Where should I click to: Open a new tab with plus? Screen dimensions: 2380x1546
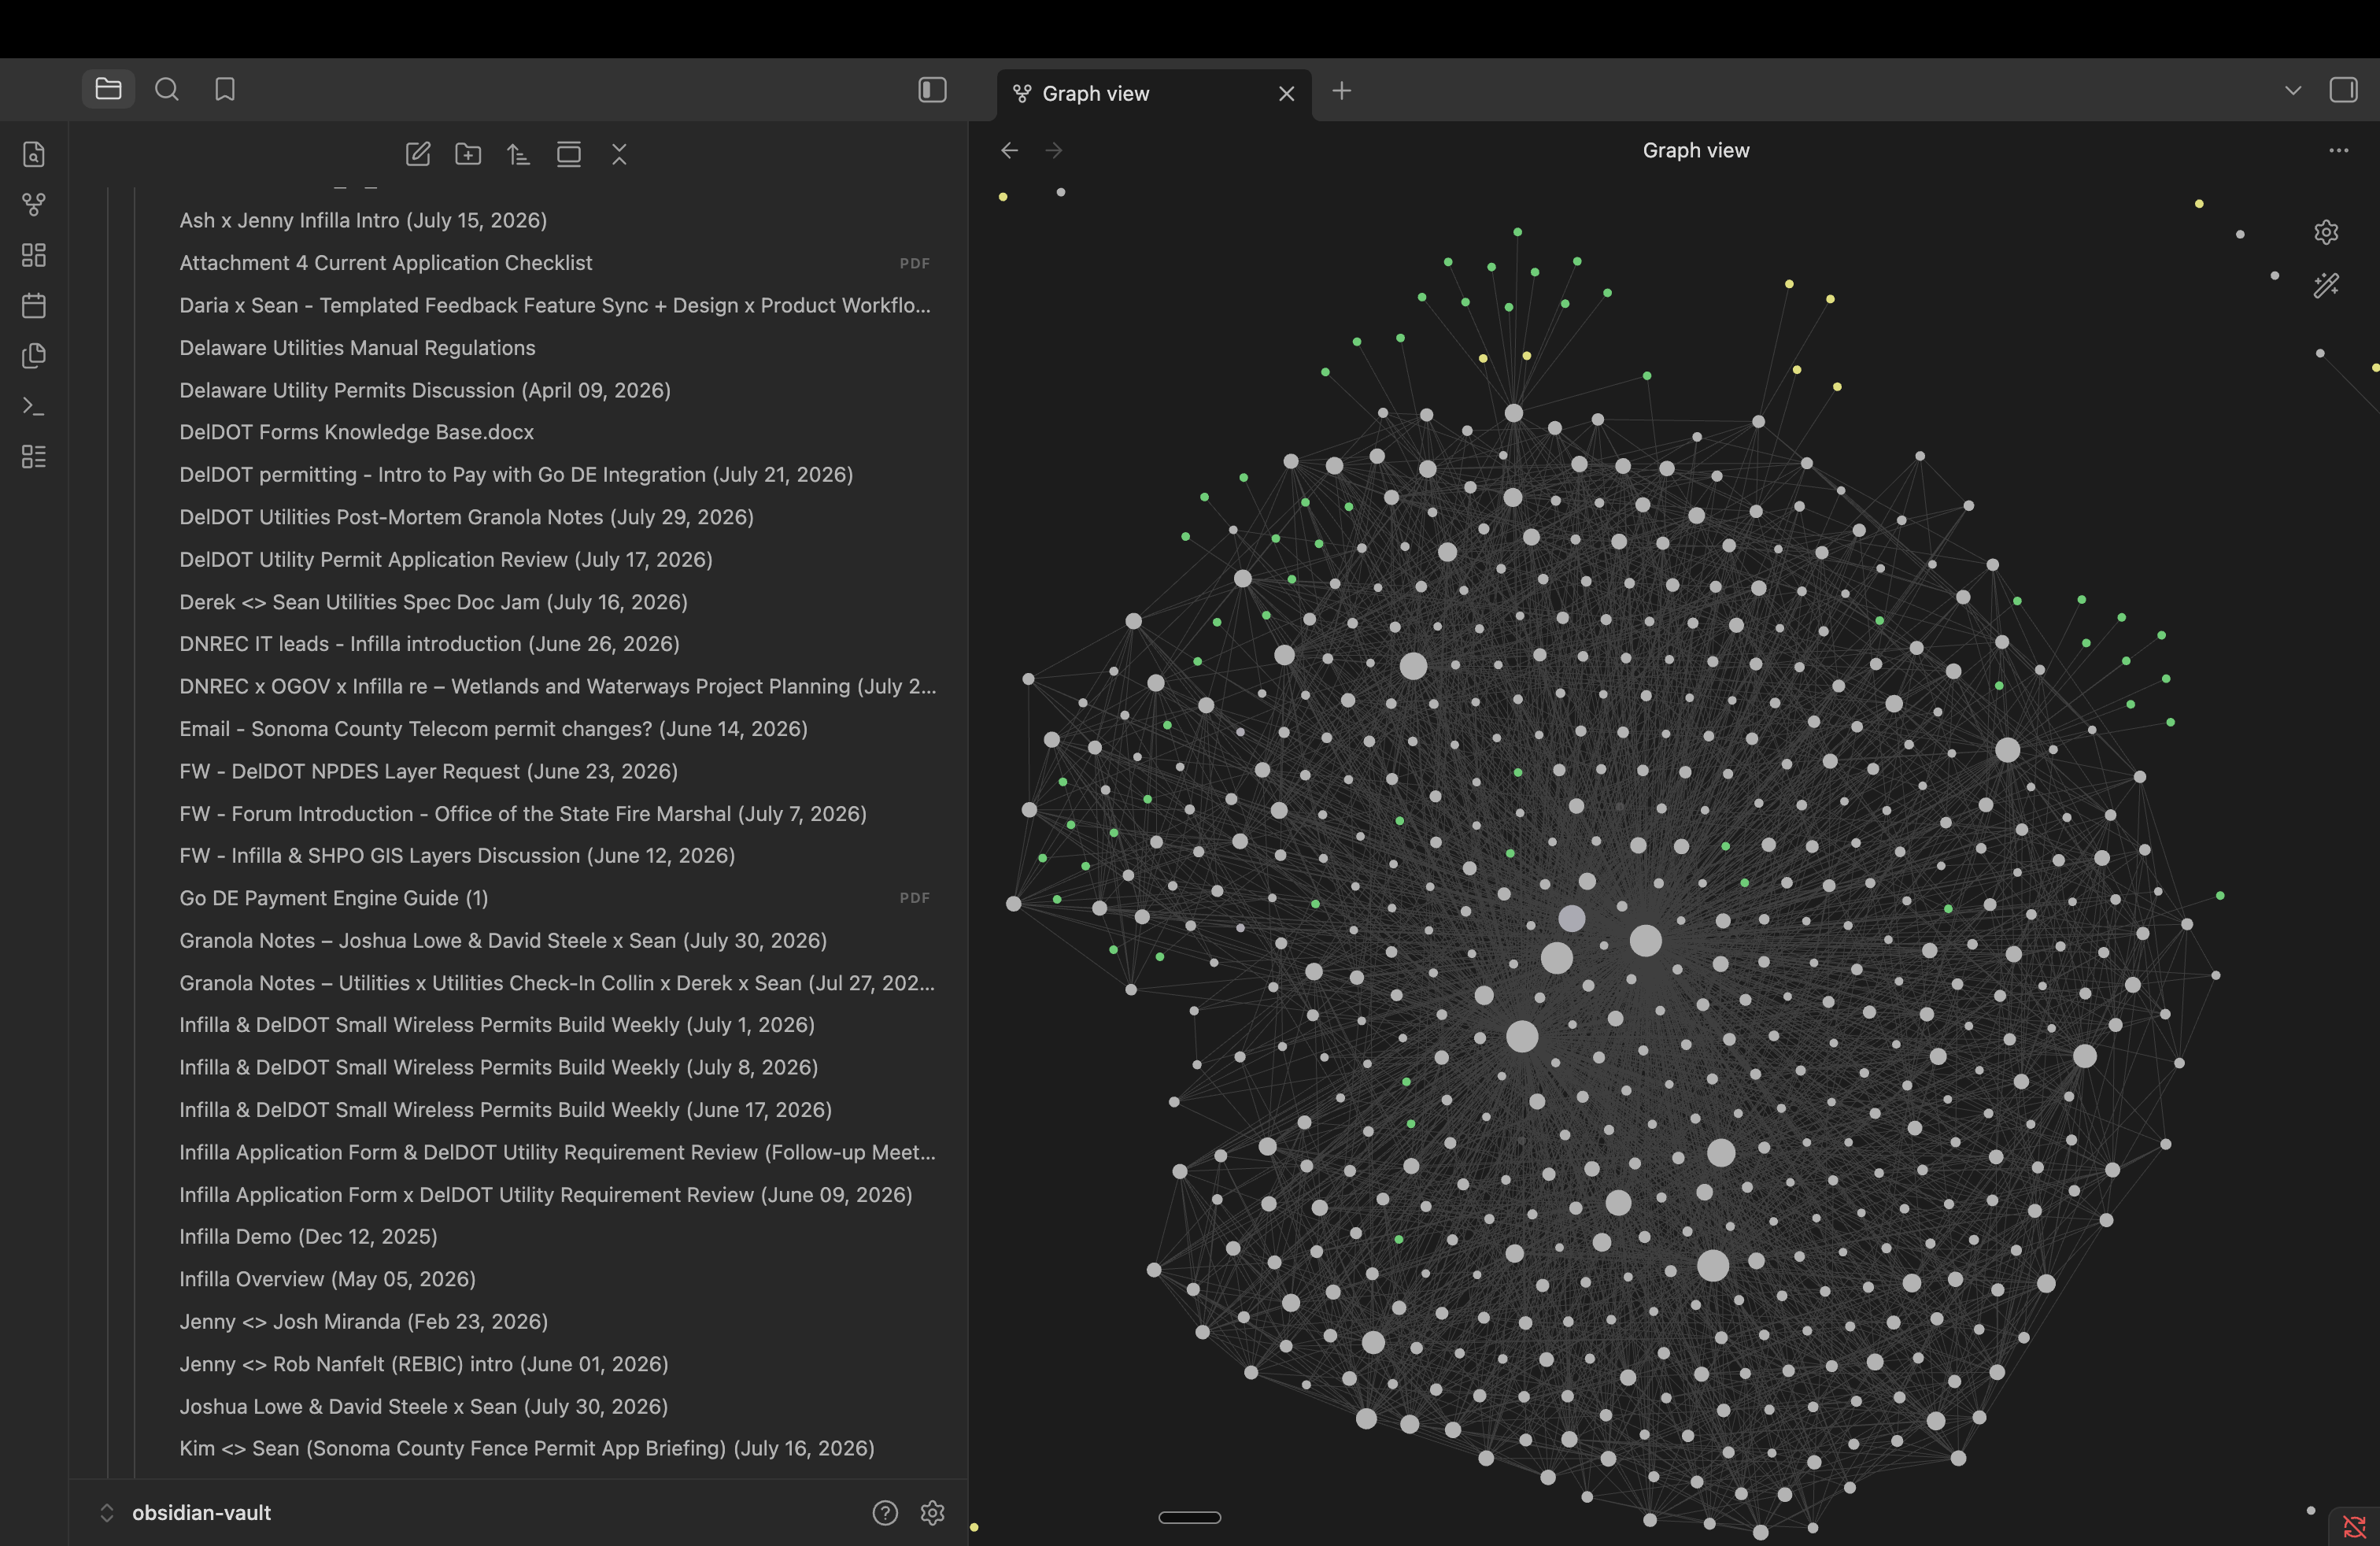tap(1342, 91)
